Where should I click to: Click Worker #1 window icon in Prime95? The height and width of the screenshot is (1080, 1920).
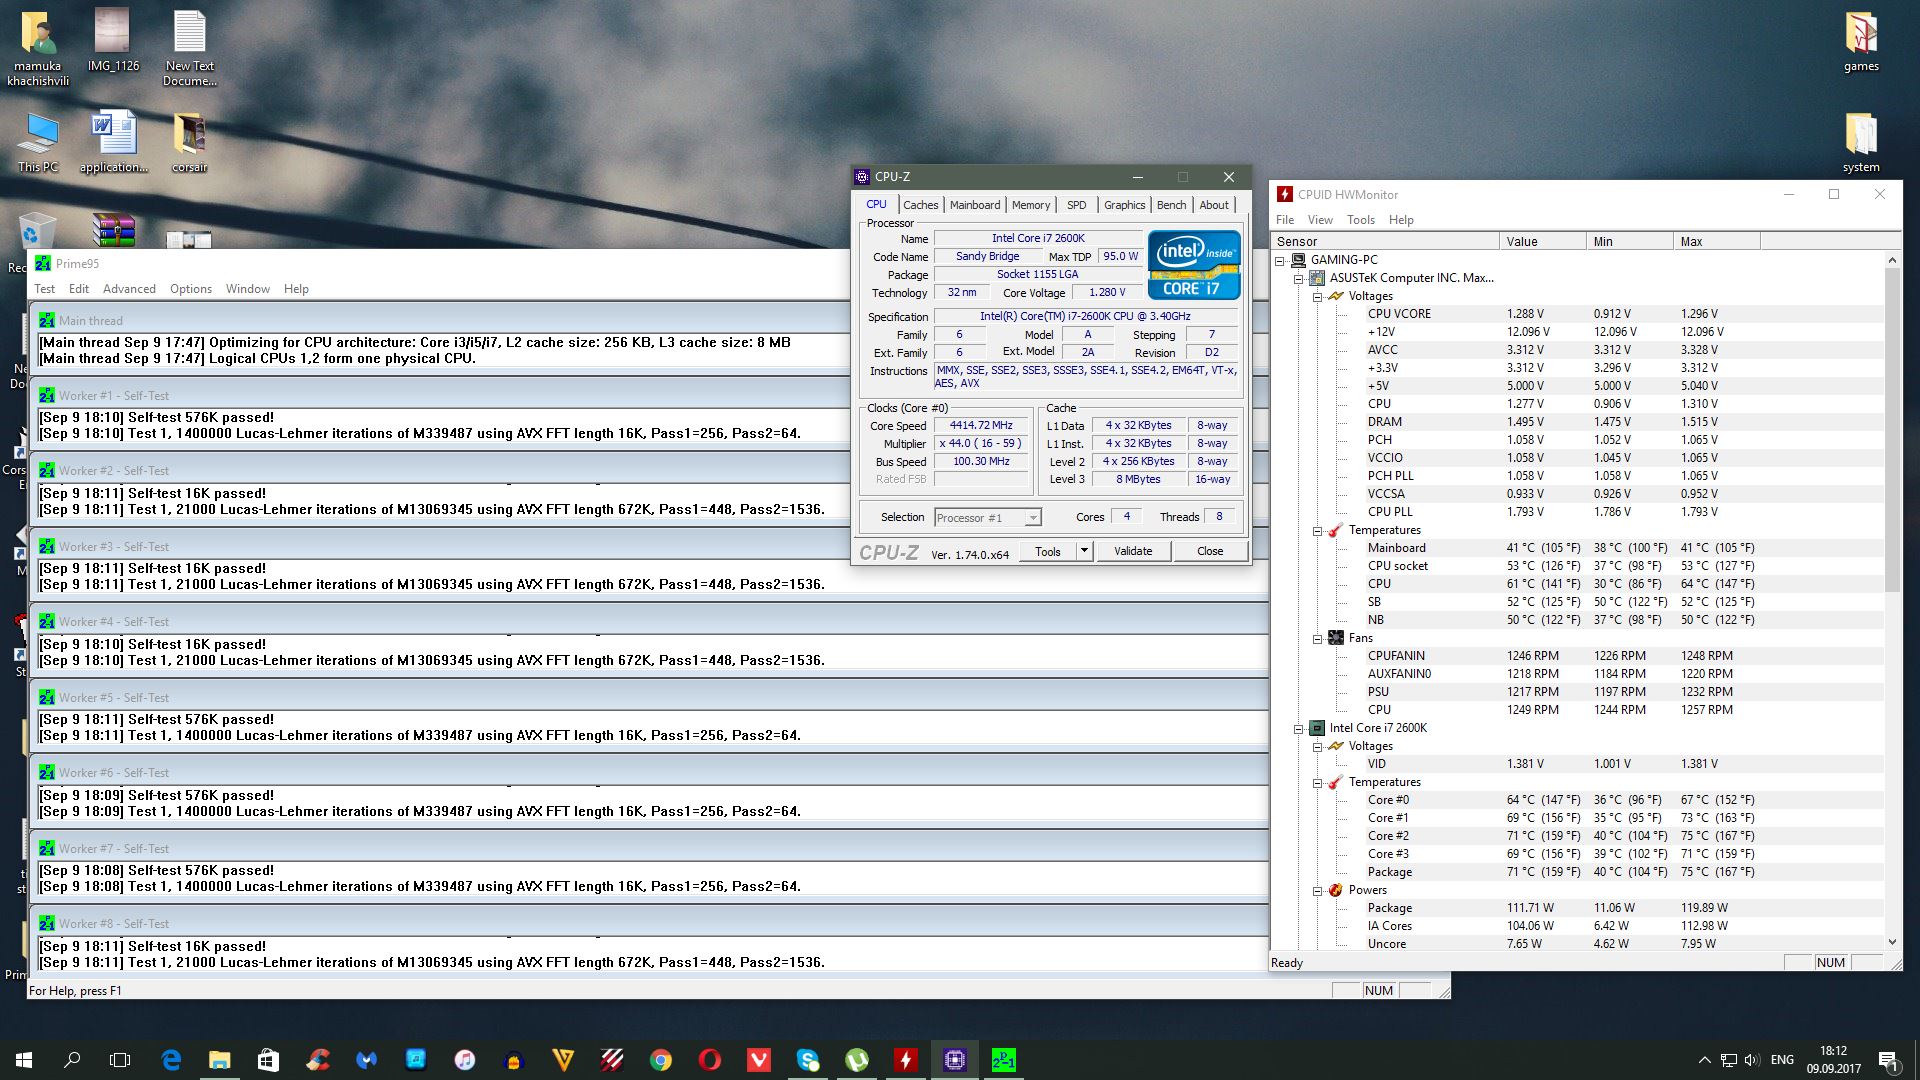(x=47, y=396)
